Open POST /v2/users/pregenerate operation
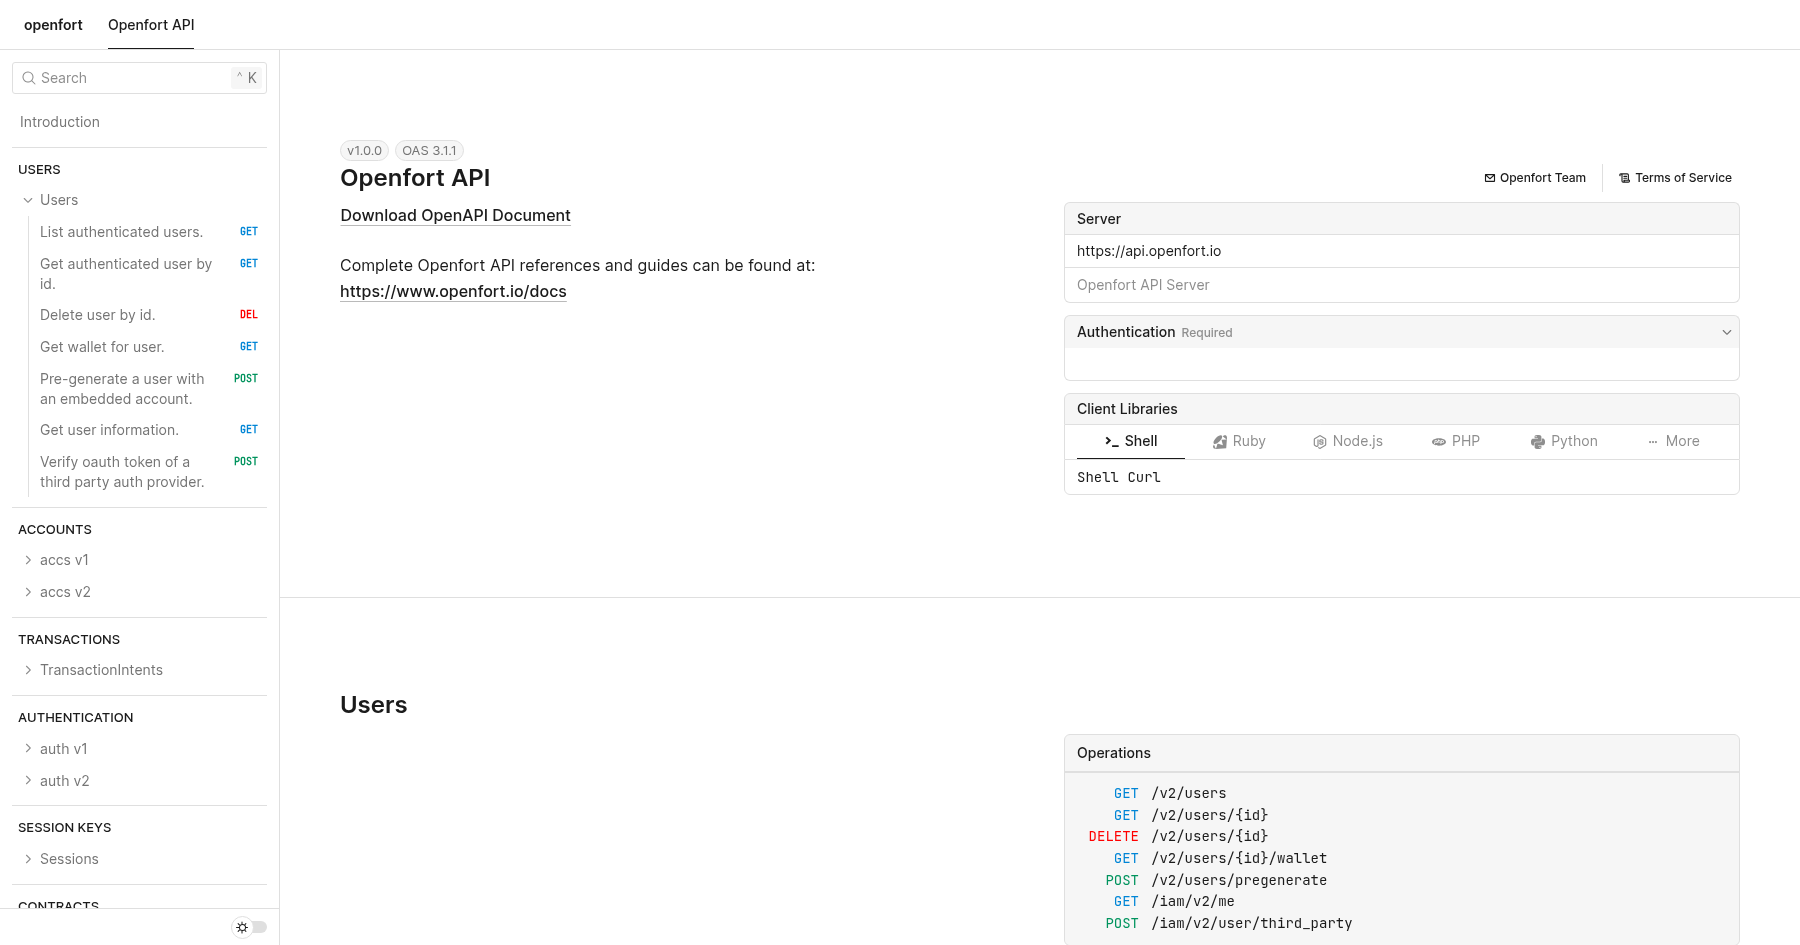 point(1216,880)
